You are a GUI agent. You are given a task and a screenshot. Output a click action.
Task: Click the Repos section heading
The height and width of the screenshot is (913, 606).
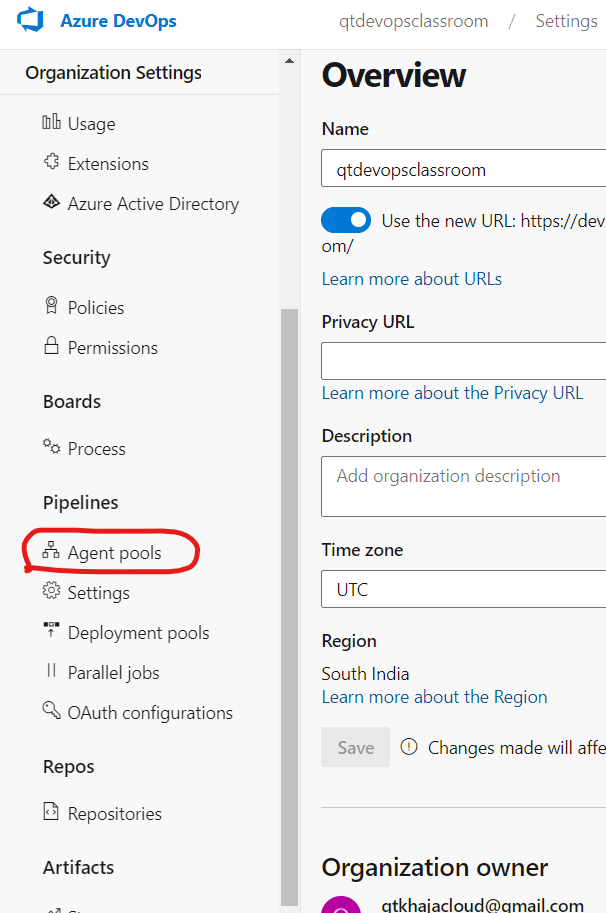tap(69, 767)
